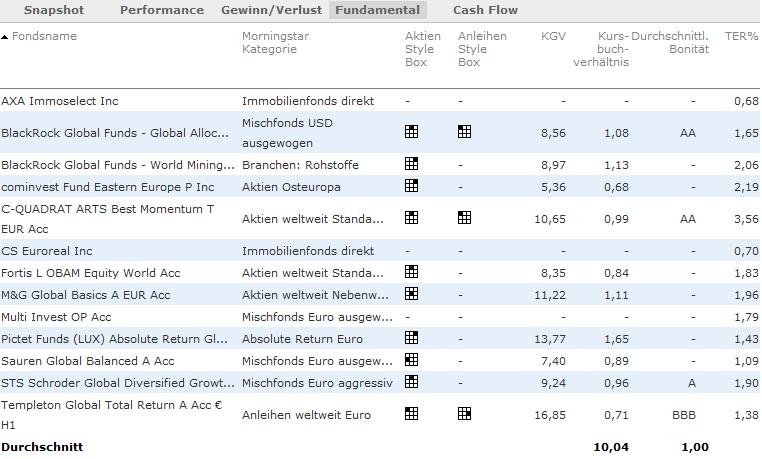Click BlackRock Global Allocation bond style box icon
The width and height of the screenshot is (762, 459).
(464, 132)
